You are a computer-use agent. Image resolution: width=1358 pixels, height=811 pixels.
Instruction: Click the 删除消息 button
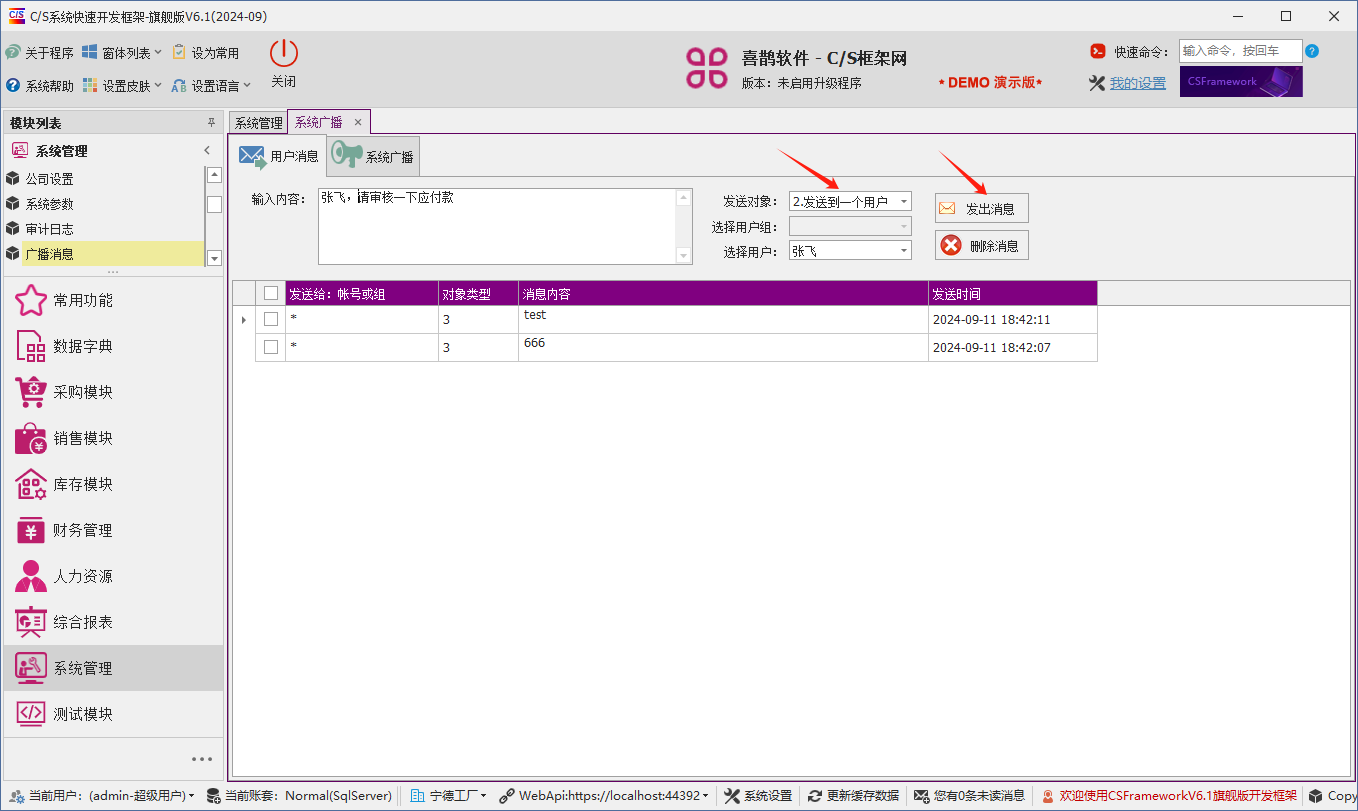(x=981, y=245)
